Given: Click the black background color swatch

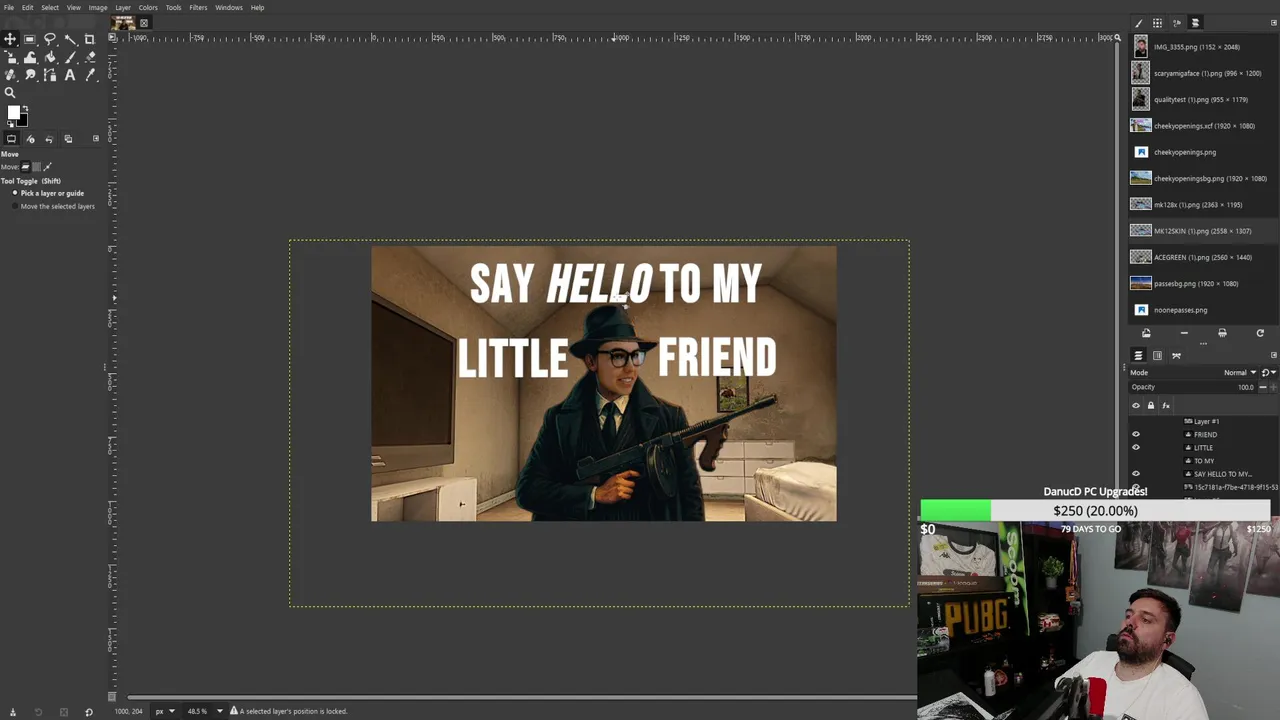Looking at the screenshot, I should coord(23,121).
